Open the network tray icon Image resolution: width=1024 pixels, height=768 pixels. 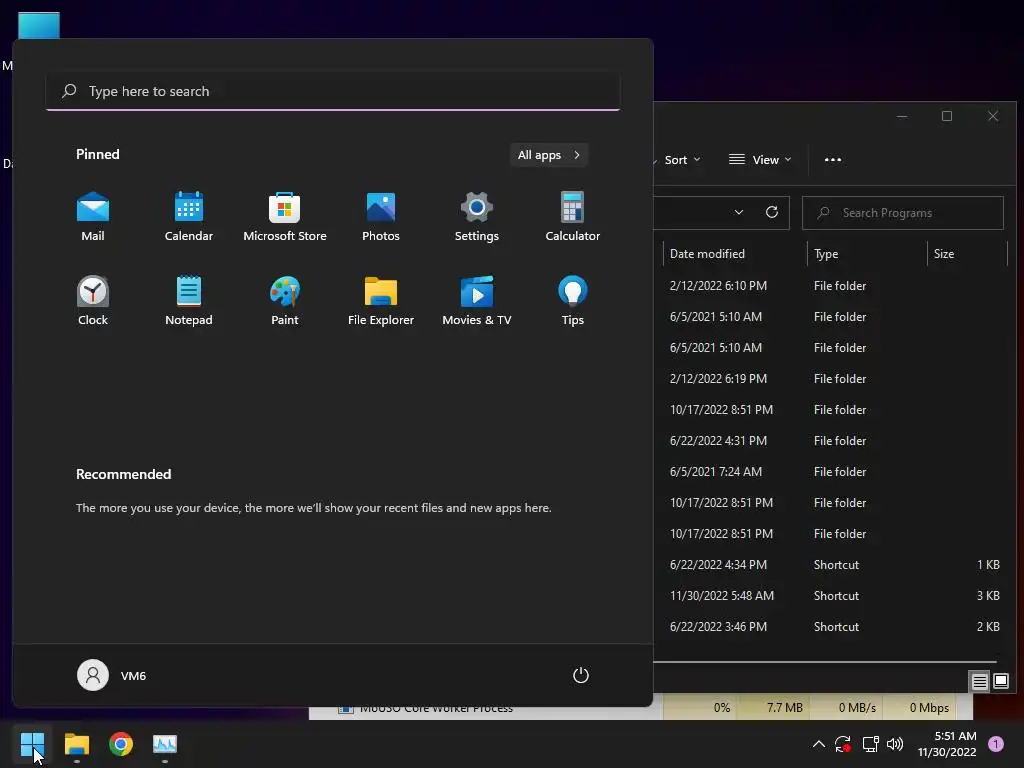click(870, 744)
